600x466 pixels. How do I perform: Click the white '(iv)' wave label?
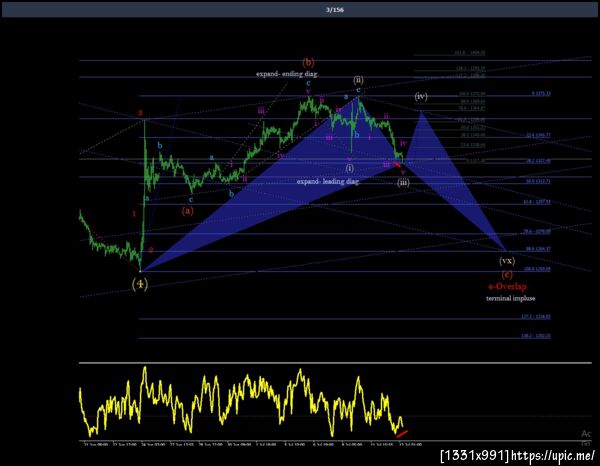[421, 96]
